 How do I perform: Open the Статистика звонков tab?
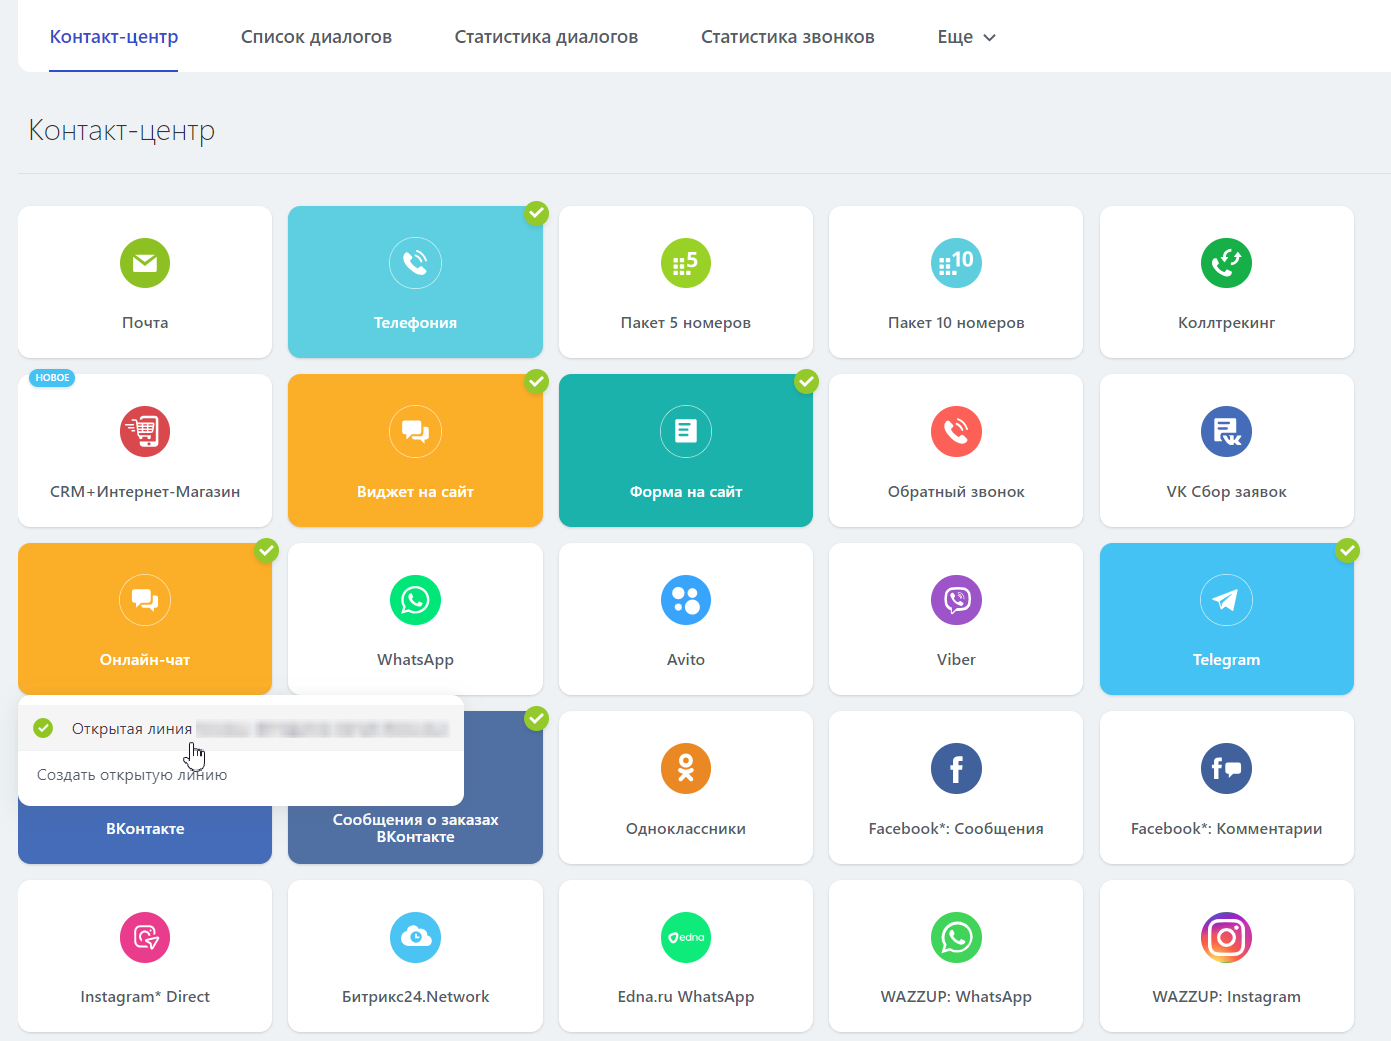(788, 37)
